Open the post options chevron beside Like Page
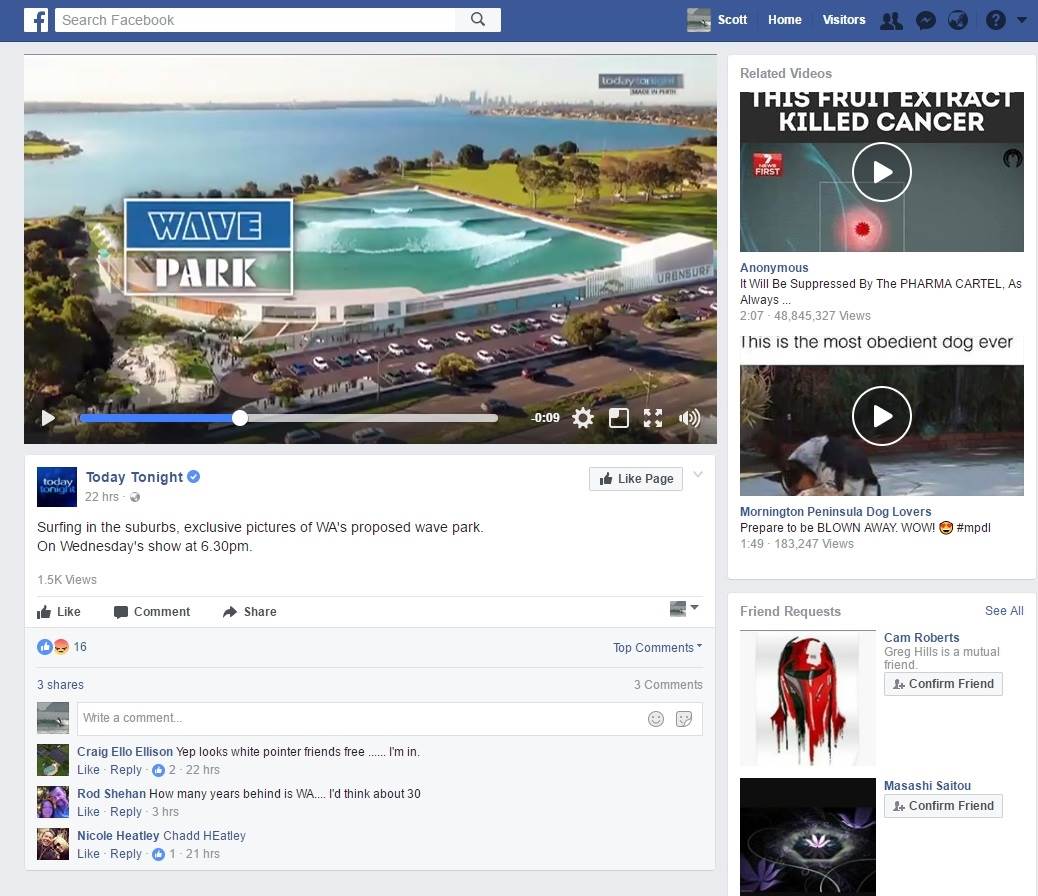Image resolution: width=1038 pixels, height=896 pixels. (x=698, y=475)
